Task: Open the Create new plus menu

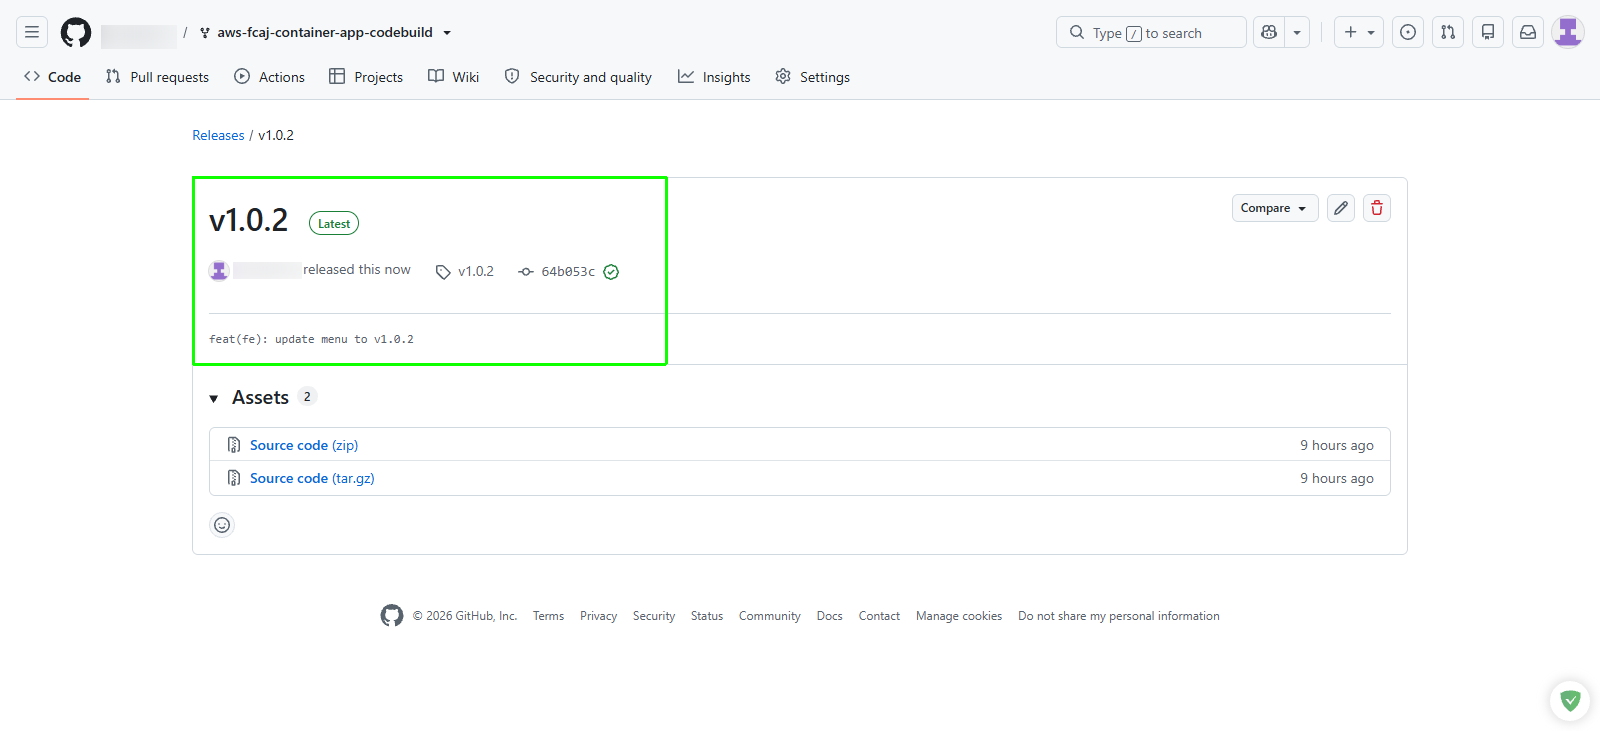Action: pos(1359,32)
